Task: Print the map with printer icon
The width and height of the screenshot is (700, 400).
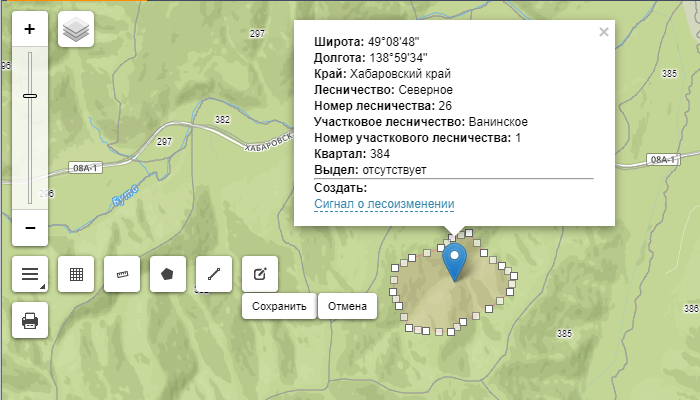Action: click(30, 320)
